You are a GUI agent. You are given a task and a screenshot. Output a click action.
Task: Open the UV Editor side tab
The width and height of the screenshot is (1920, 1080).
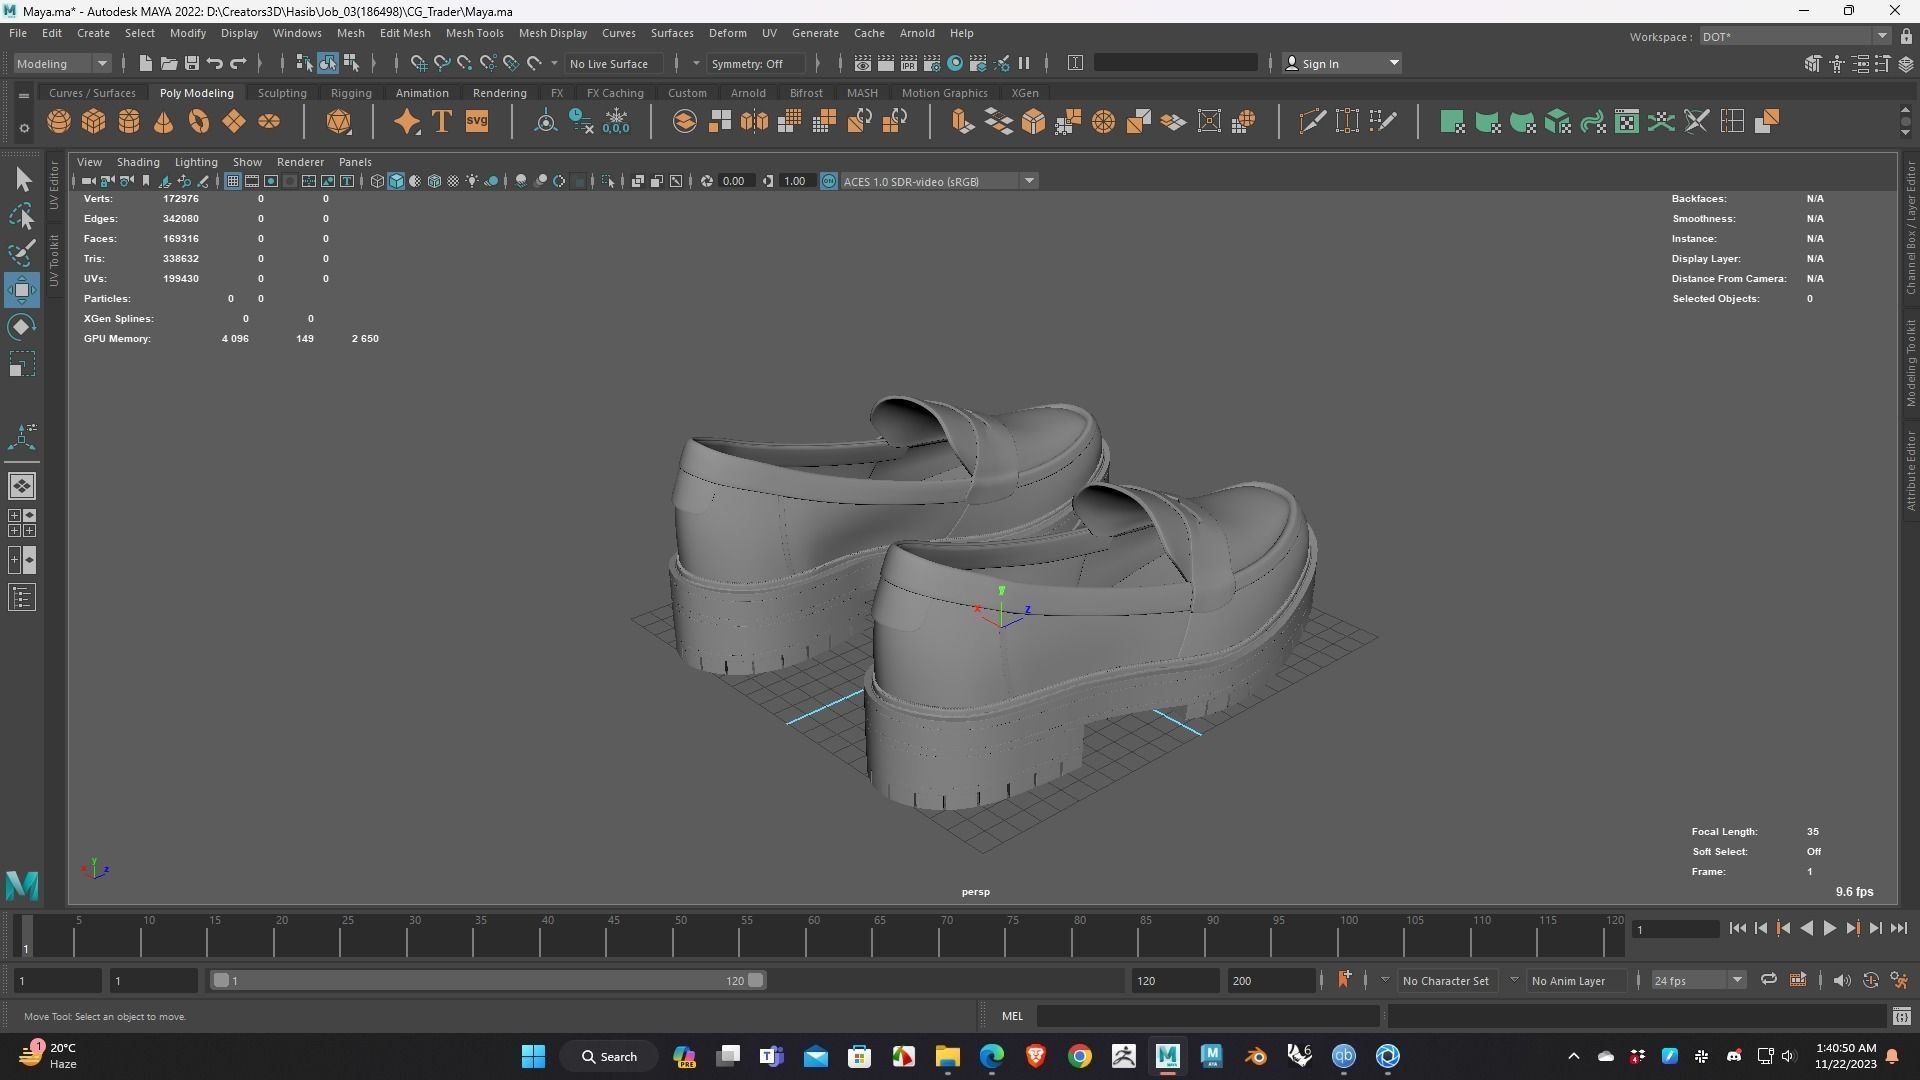[x=54, y=186]
